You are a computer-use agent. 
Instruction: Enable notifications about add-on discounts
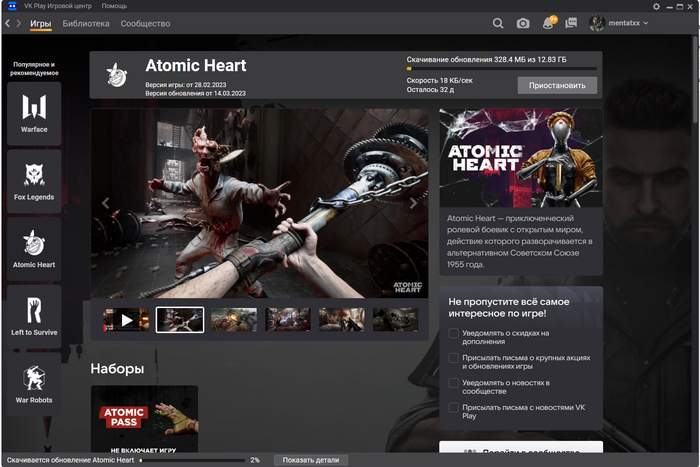453,333
